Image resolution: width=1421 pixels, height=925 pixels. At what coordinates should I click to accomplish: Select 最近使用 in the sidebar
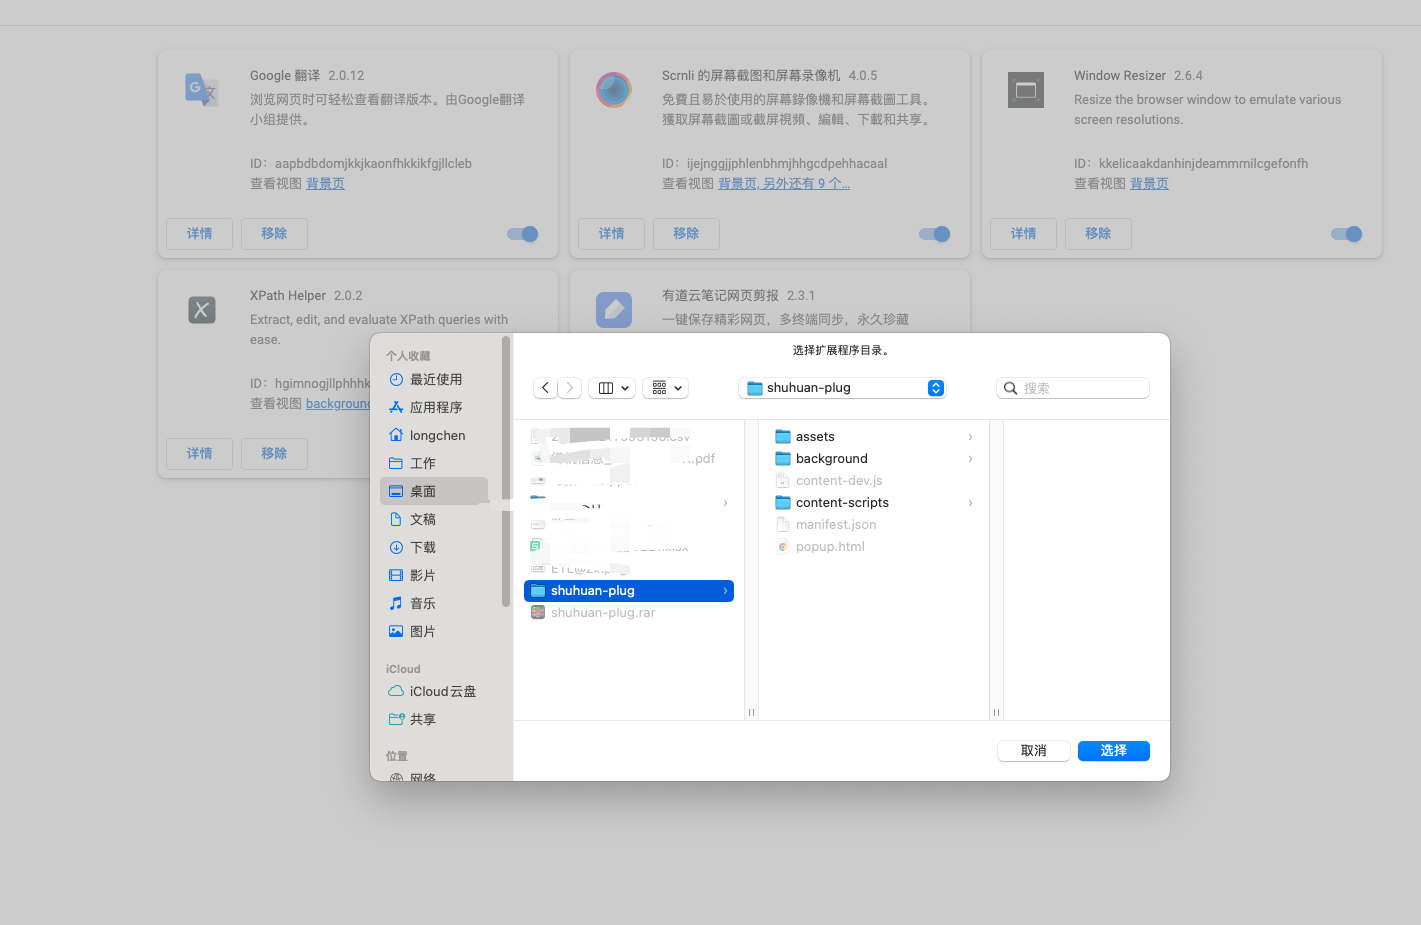point(434,380)
